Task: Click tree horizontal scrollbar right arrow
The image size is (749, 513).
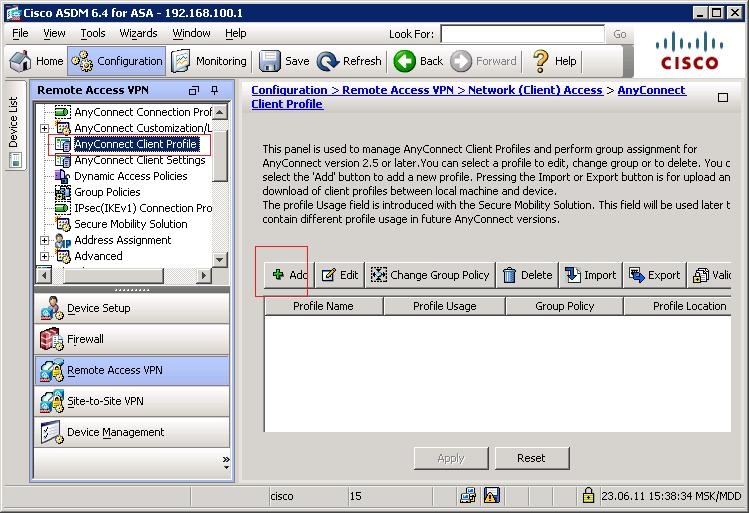Action: (x=204, y=275)
